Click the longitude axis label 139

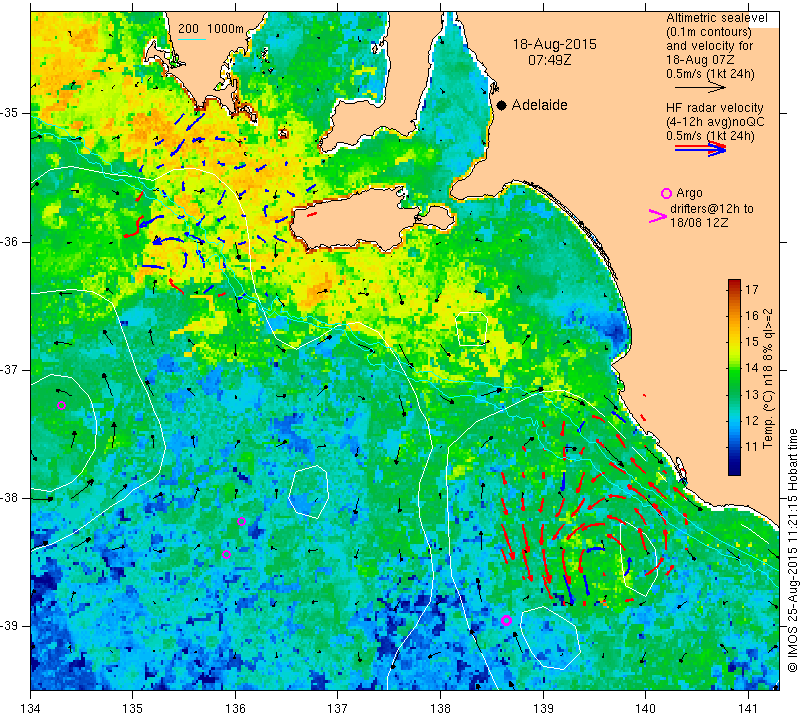click(x=543, y=708)
